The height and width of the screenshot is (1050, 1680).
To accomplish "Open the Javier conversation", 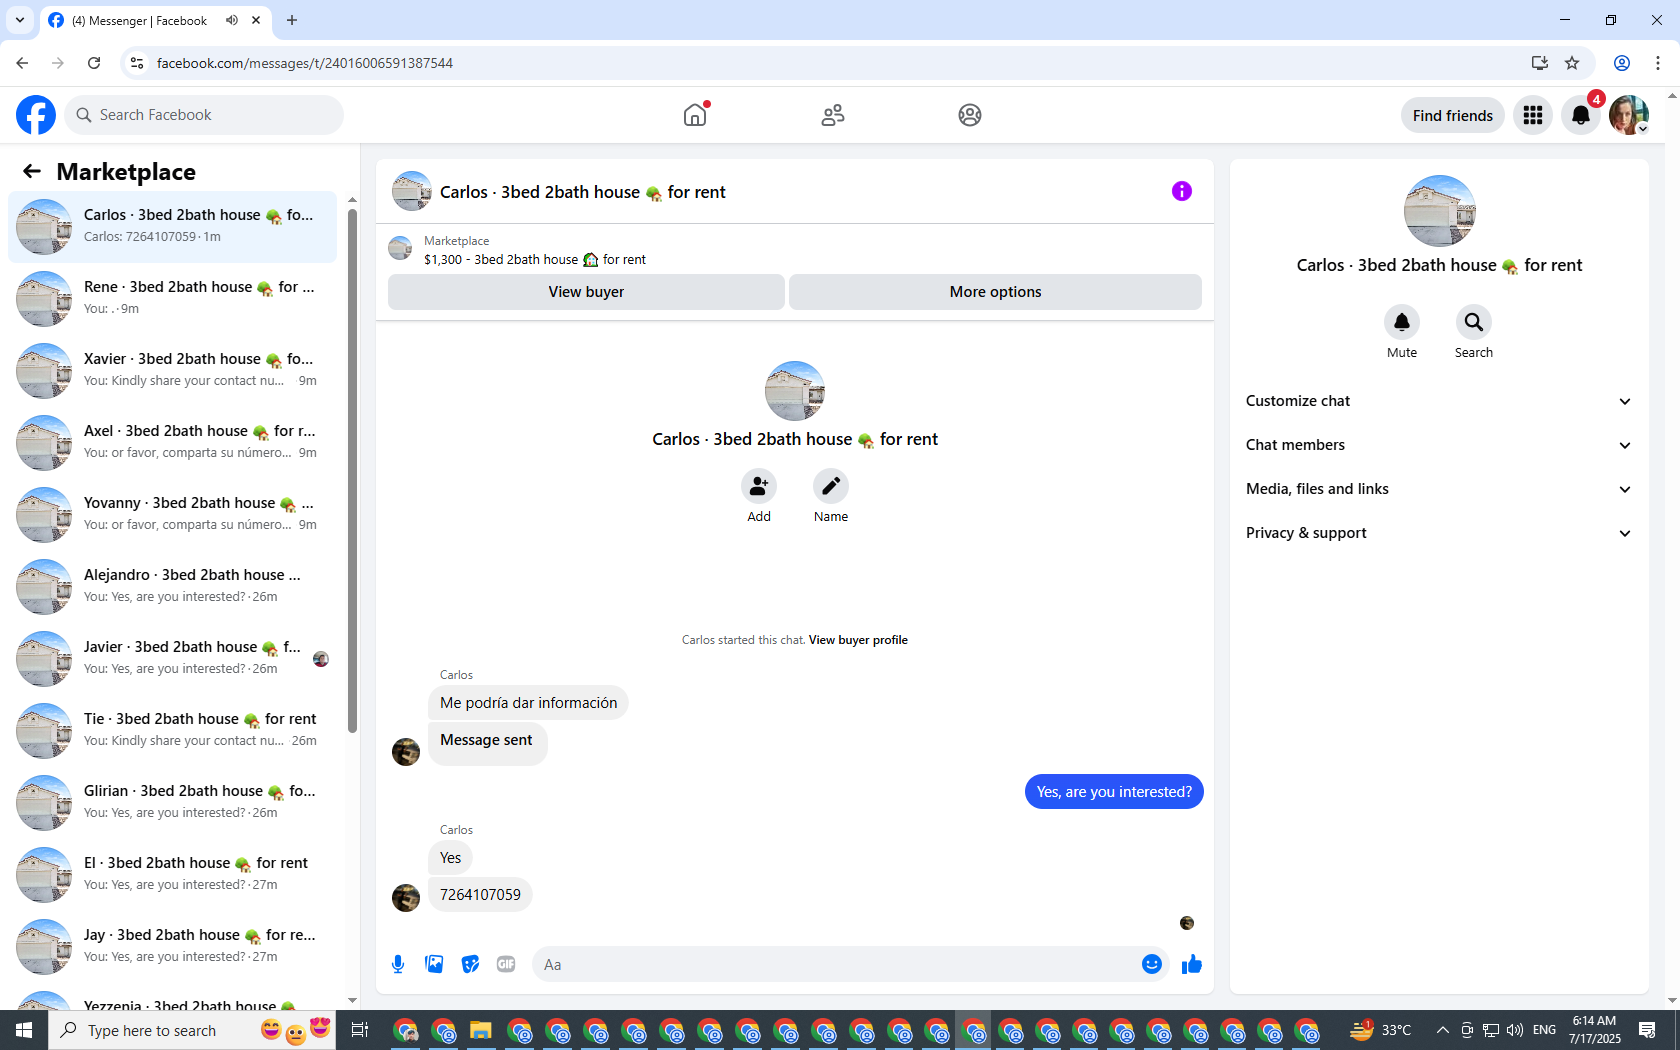I will tap(172, 659).
